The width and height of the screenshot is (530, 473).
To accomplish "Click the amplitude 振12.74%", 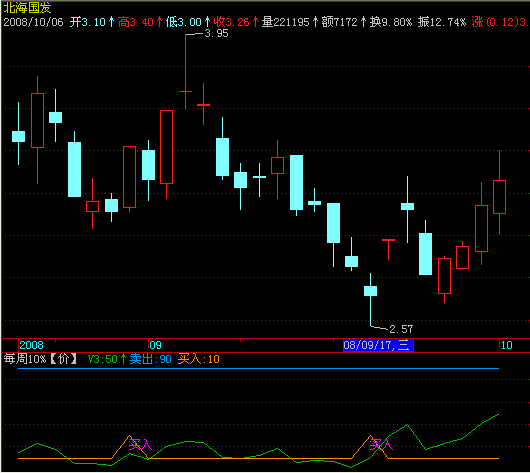I will [x=441, y=22].
